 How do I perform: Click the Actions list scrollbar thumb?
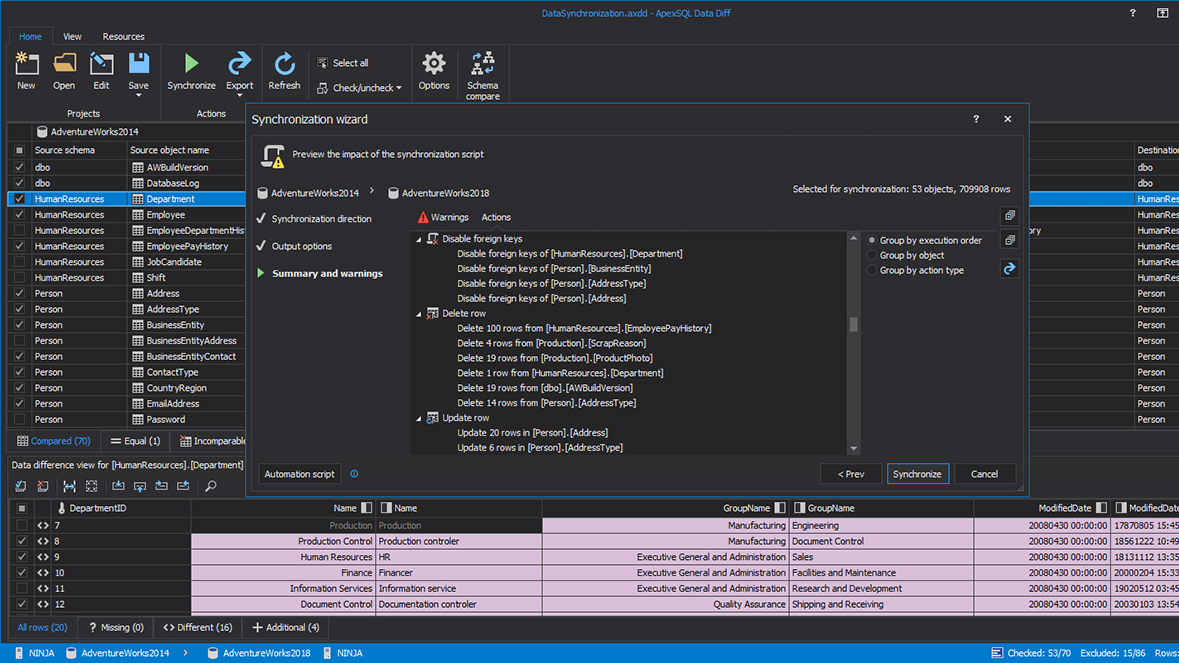click(x=853, y=325)
